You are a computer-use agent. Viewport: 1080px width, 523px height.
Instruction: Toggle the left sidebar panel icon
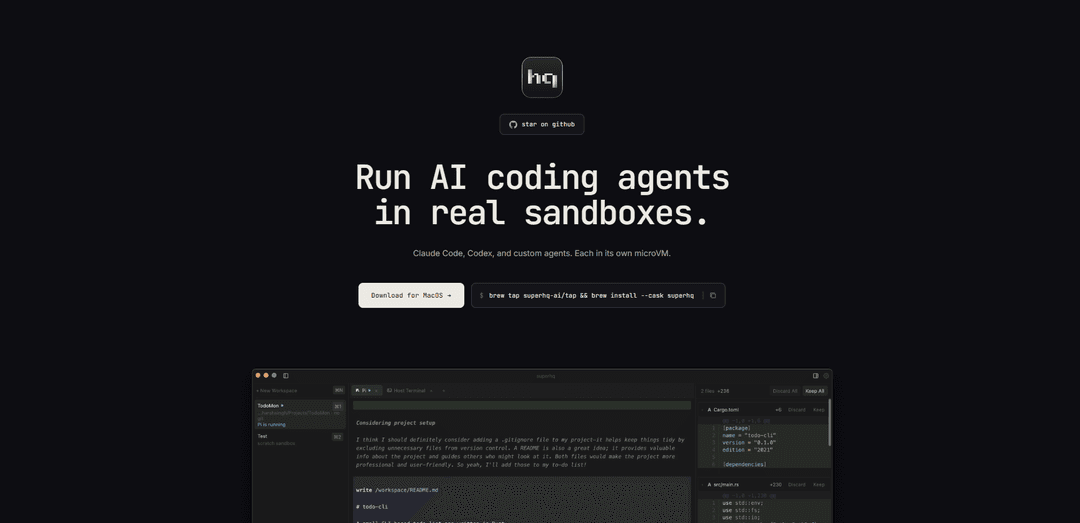[x=286, y=375]
